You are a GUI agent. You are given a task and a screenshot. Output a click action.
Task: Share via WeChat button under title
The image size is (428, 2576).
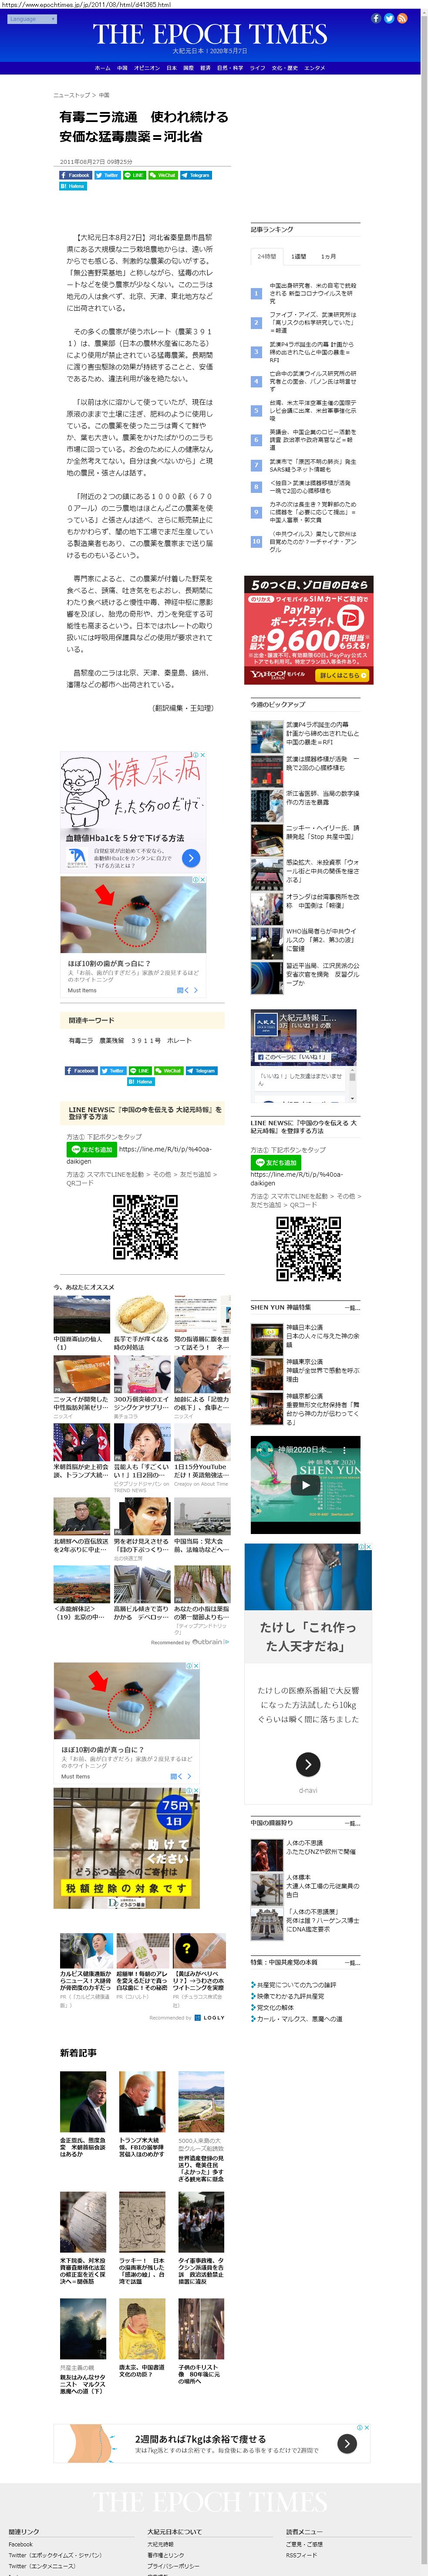[163, 175]
